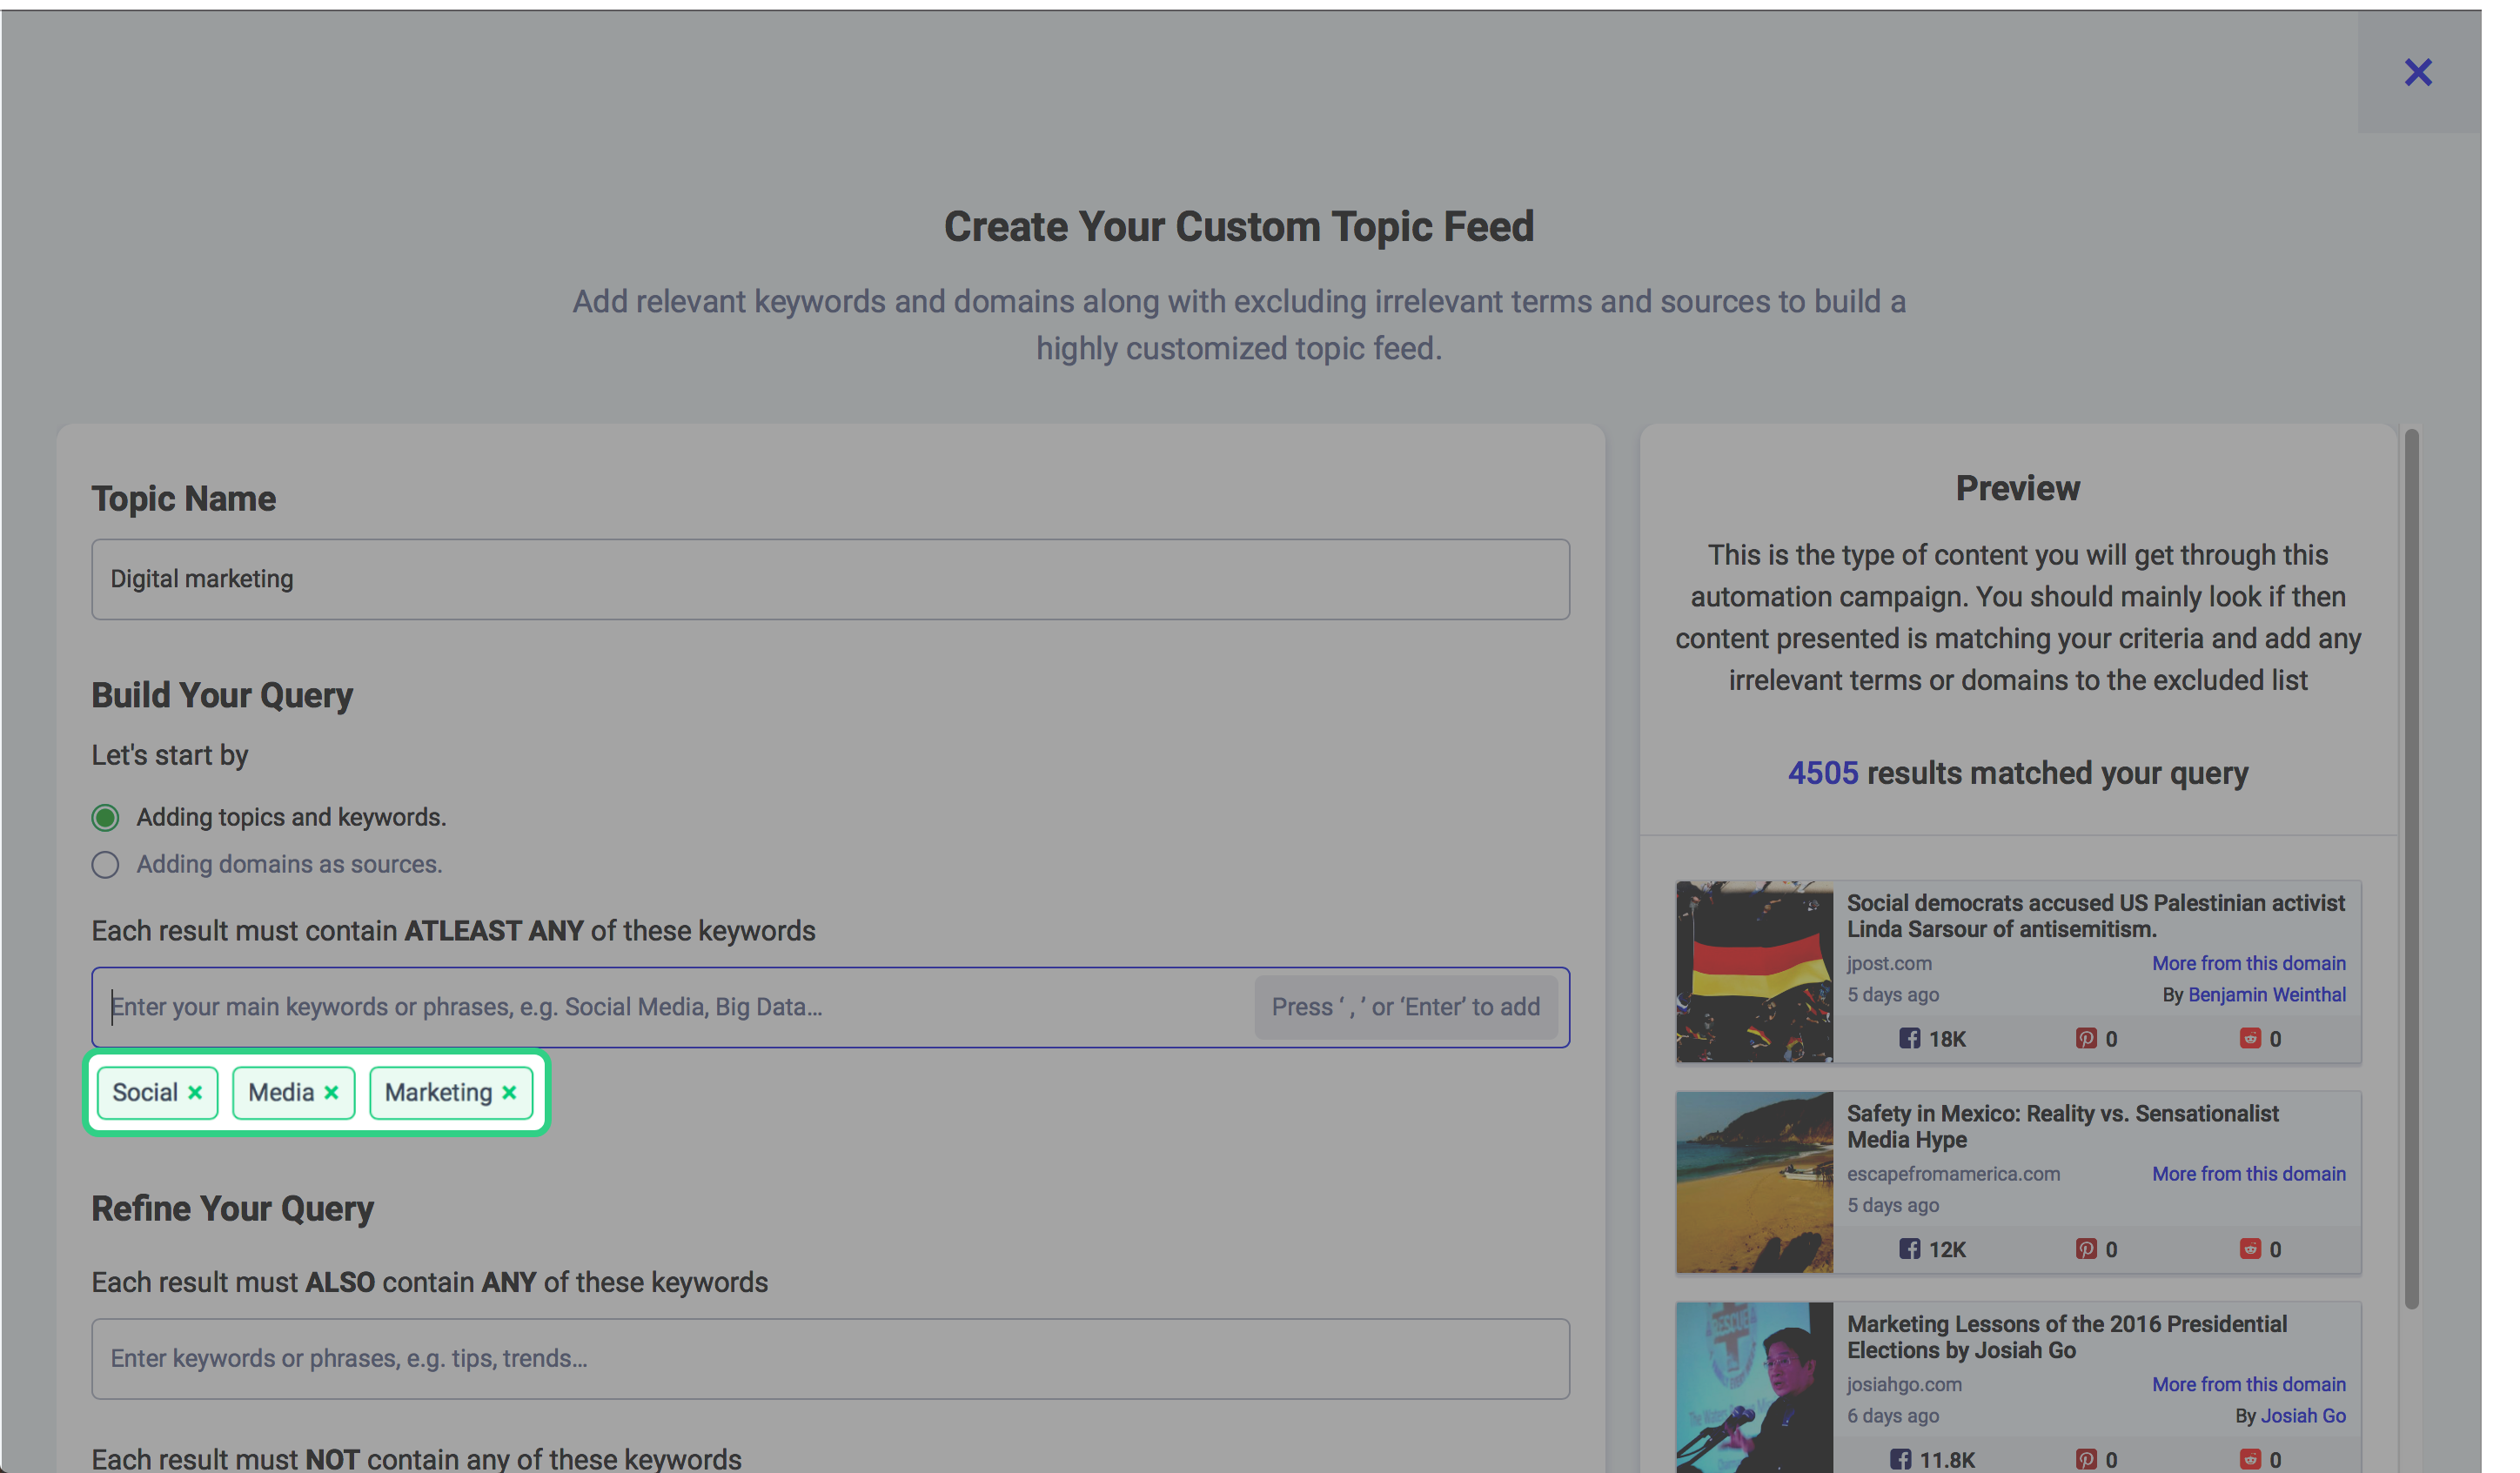This screenshot has height=1473, width=2520.
Task: Click the jpost.com domain text
Action: click(x=1888, y=963)
